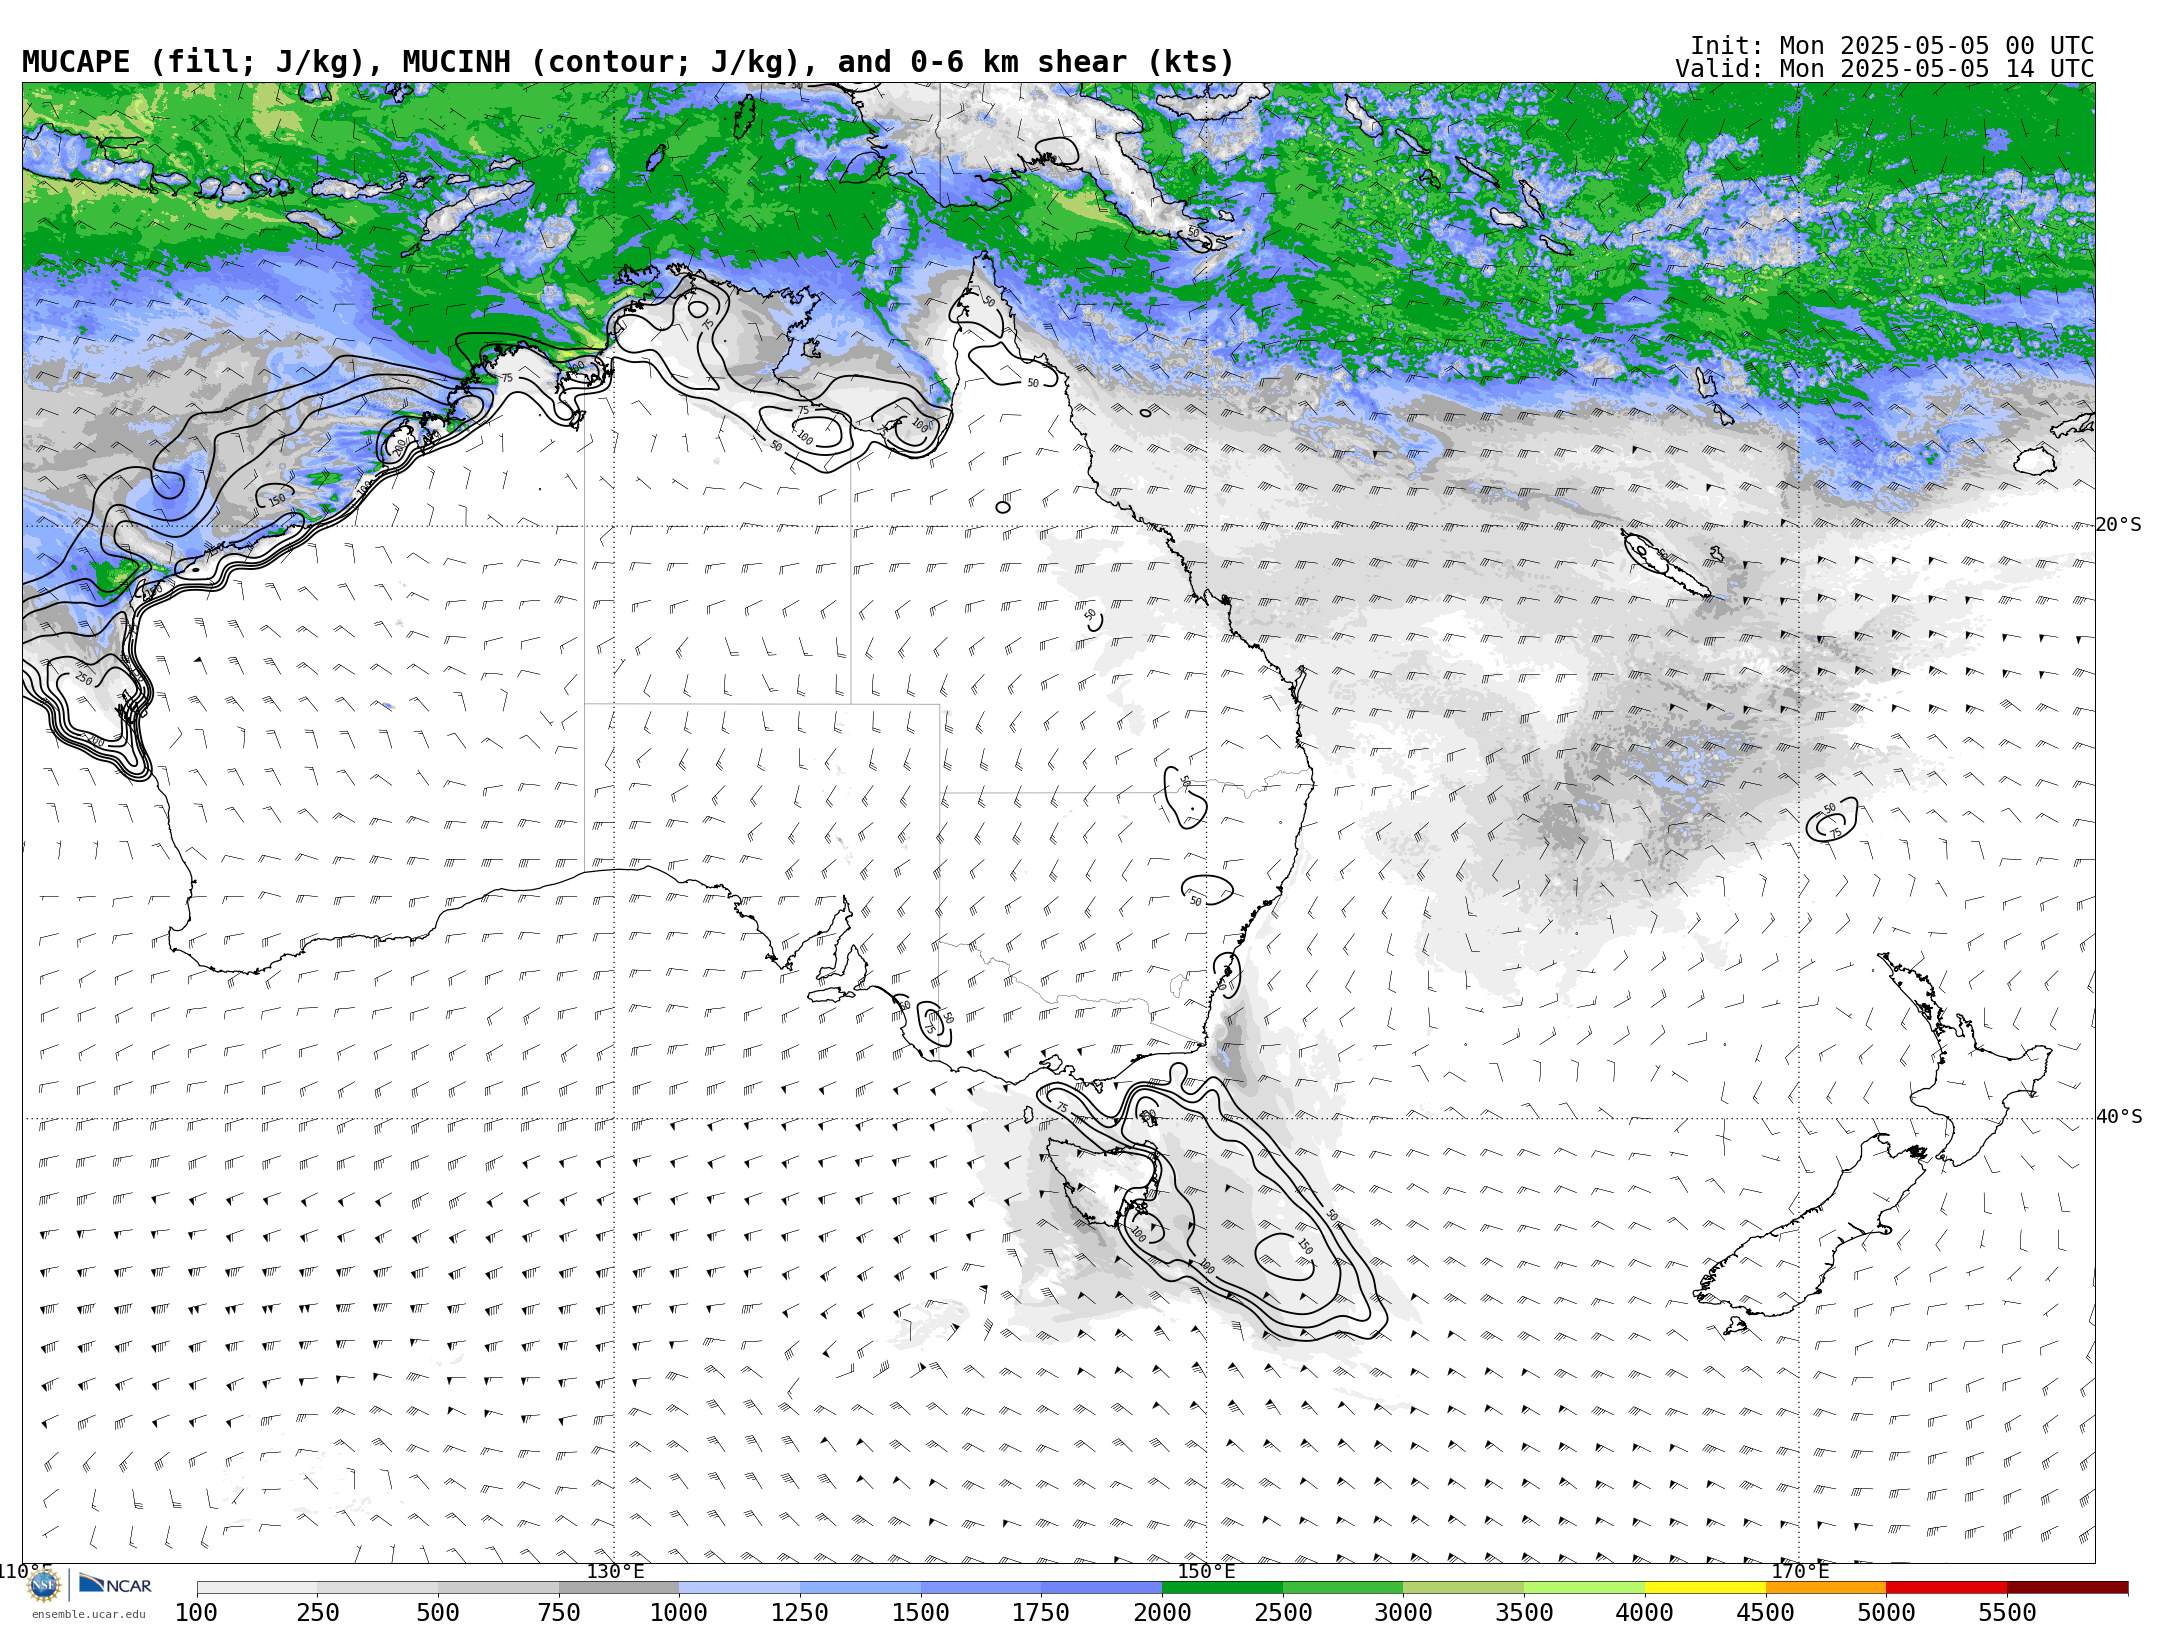This screenshot has height=1626, width=2160.
Task: Click the 2500 colorbar label
Action: click(1283, 1613)
